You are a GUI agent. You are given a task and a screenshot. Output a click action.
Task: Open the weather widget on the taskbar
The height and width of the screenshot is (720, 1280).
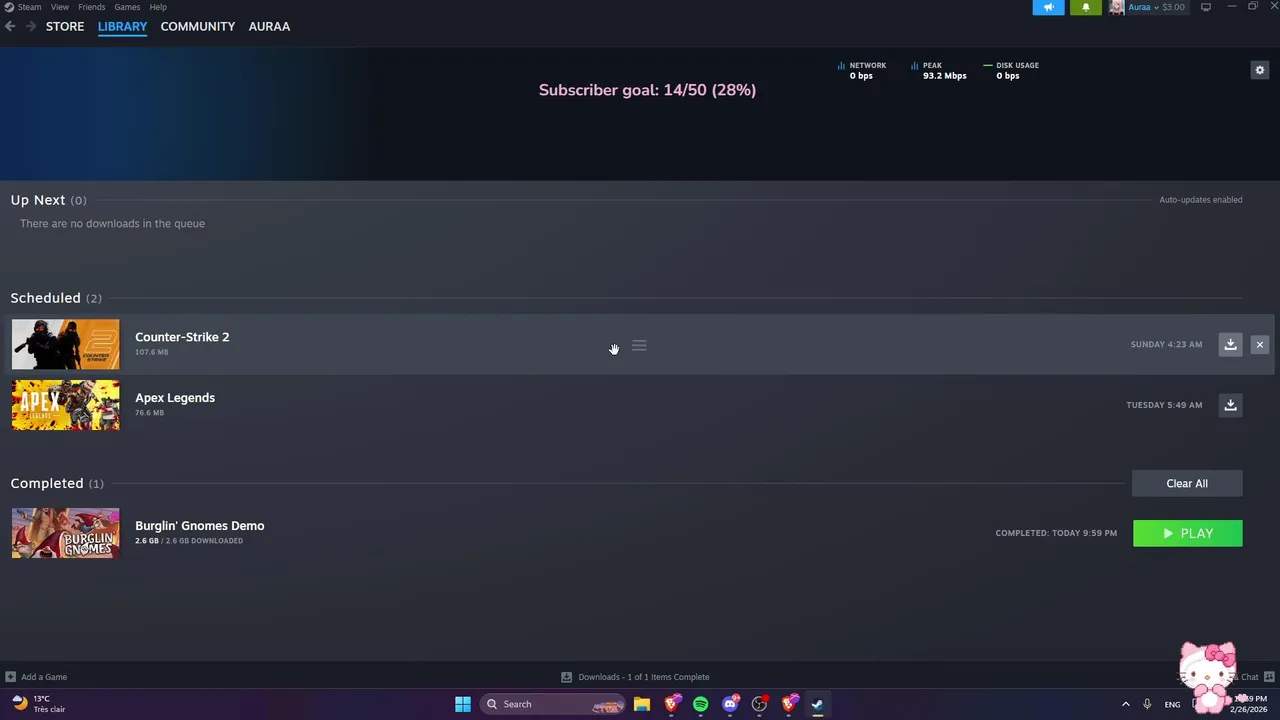38,704
